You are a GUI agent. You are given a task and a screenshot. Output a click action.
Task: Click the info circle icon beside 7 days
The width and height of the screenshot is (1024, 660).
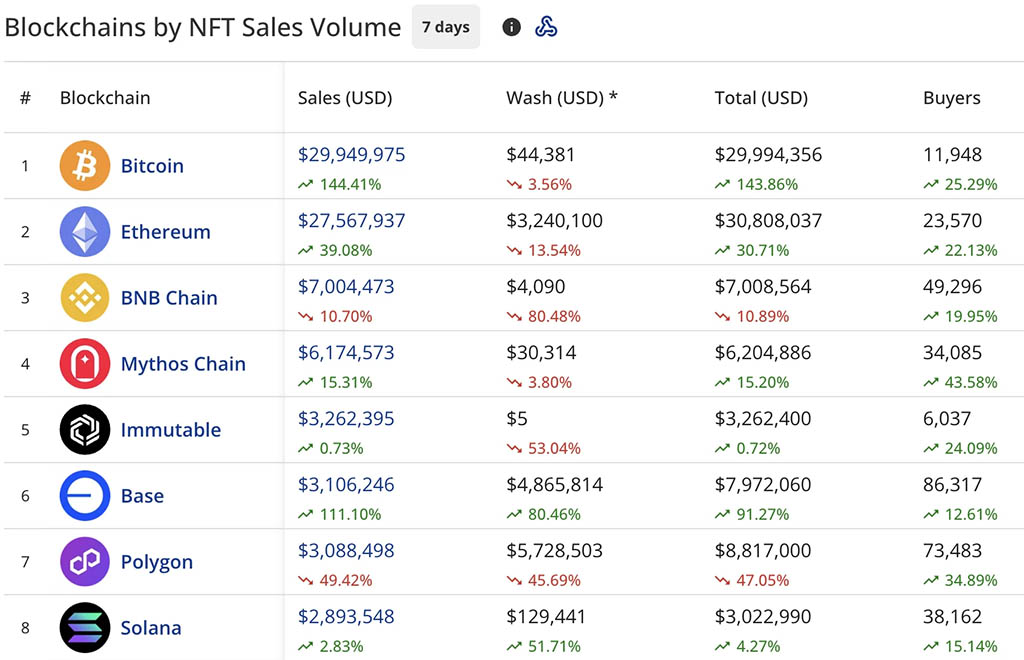pos(511,27)
